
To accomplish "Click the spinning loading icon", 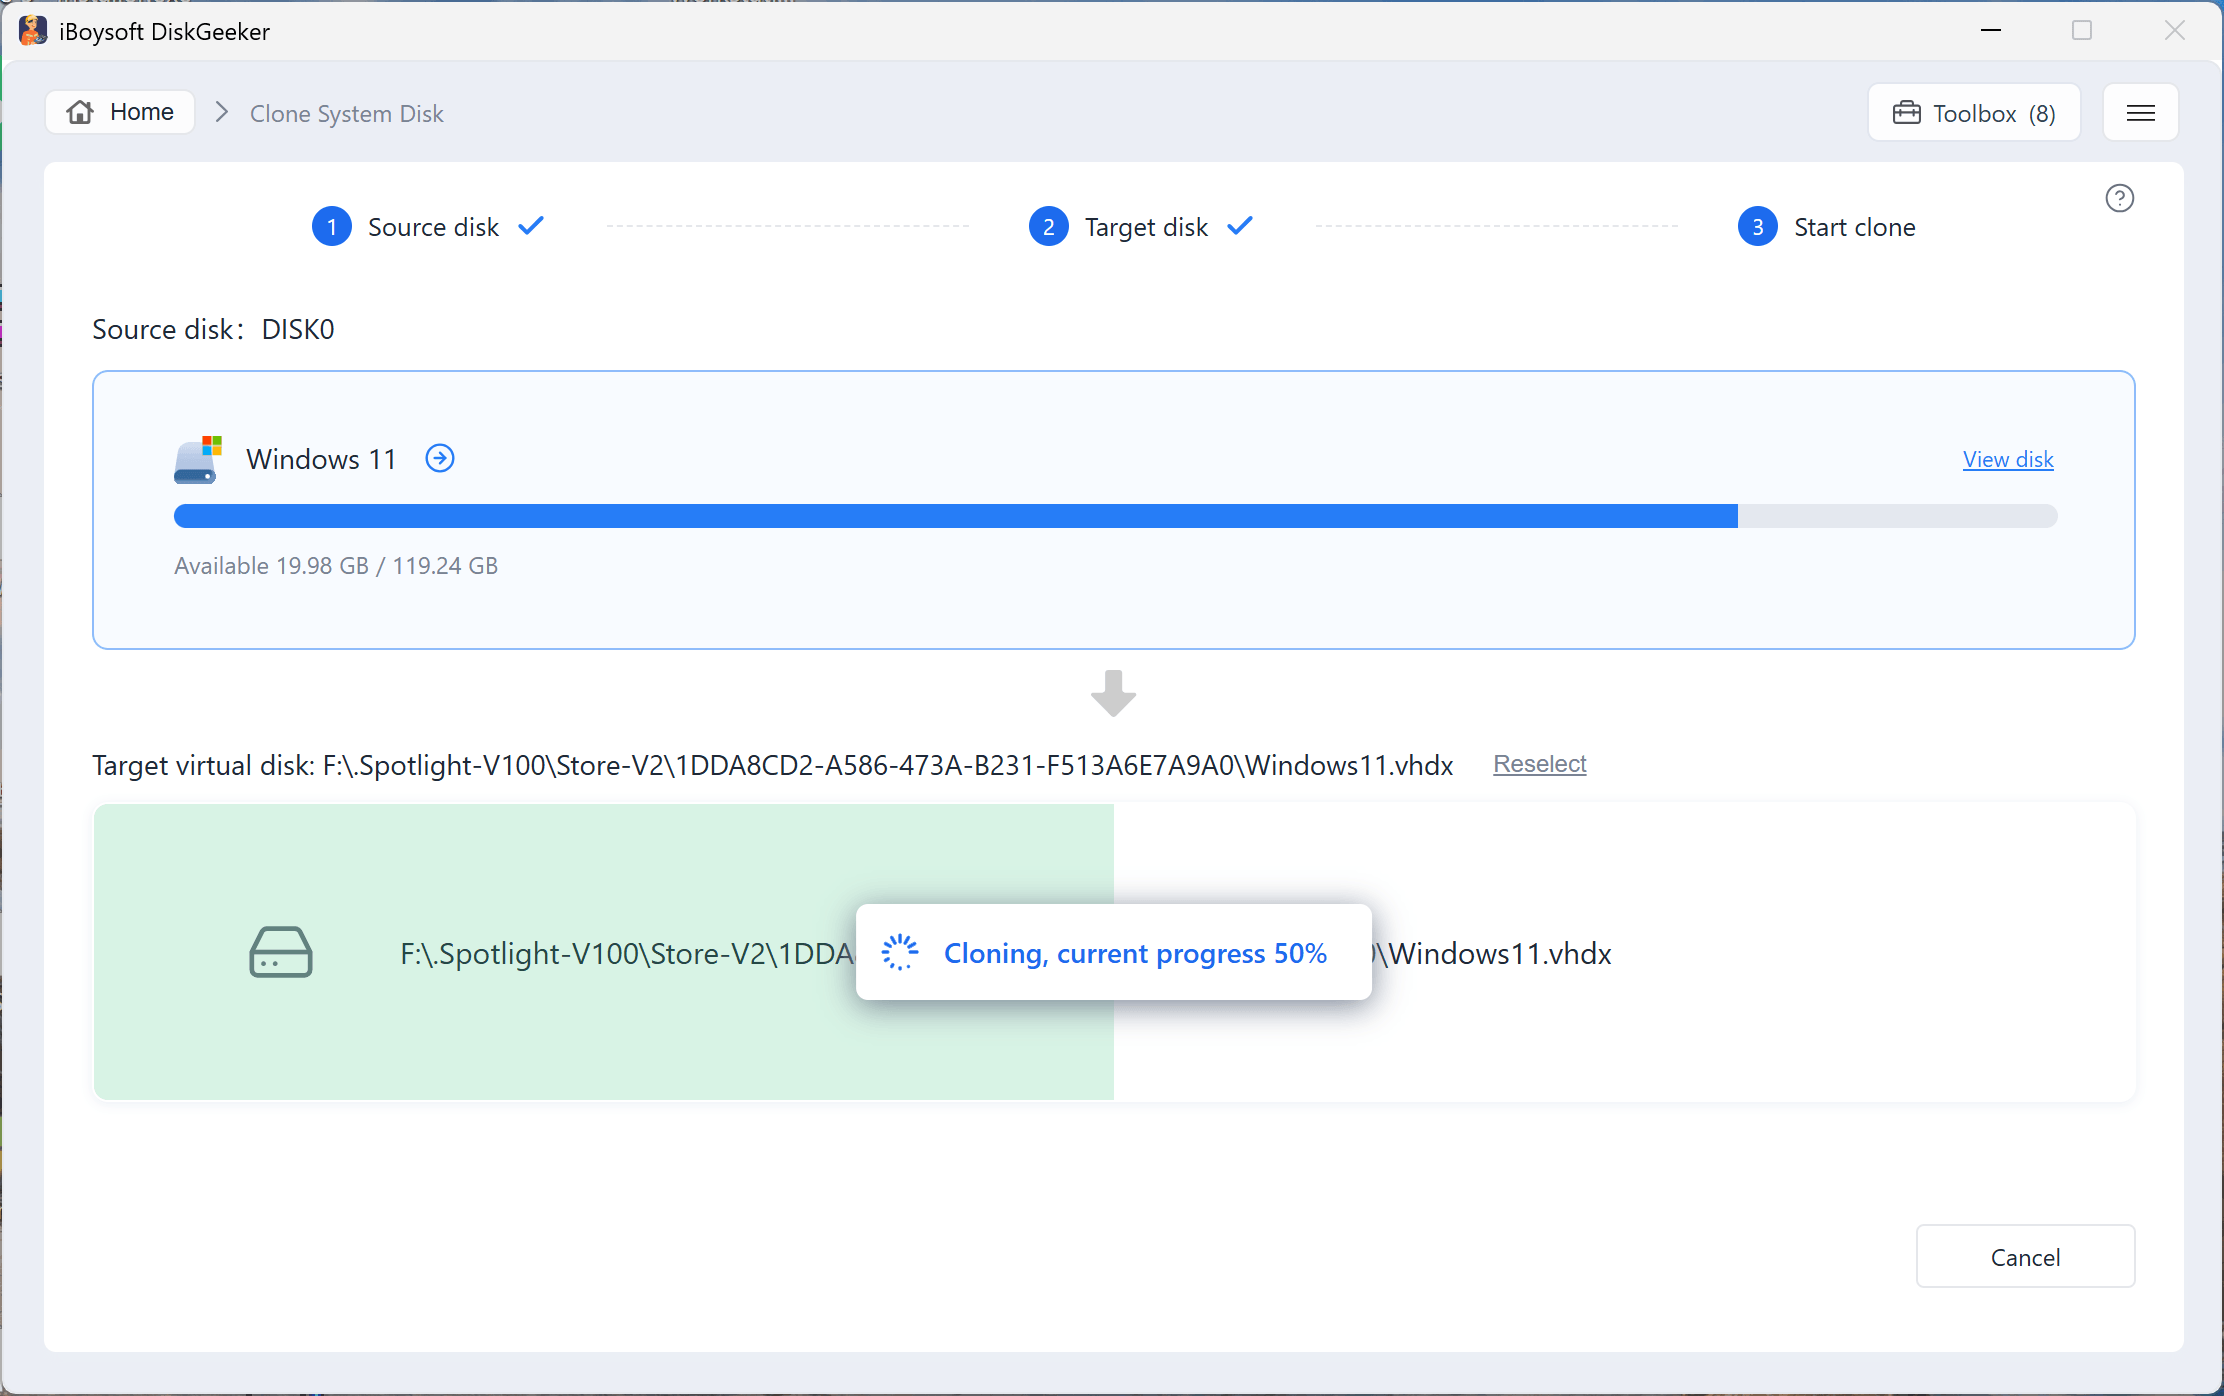I will (900, 952).
